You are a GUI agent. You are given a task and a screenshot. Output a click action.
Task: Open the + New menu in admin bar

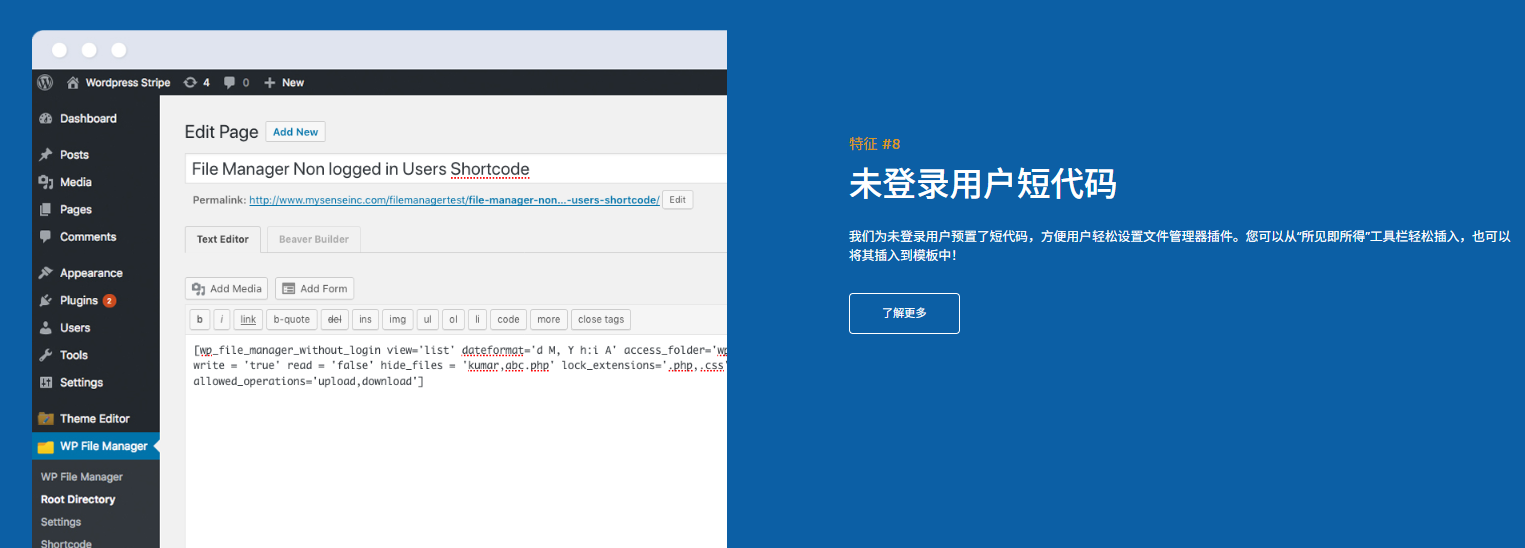(x=284, y=82)
